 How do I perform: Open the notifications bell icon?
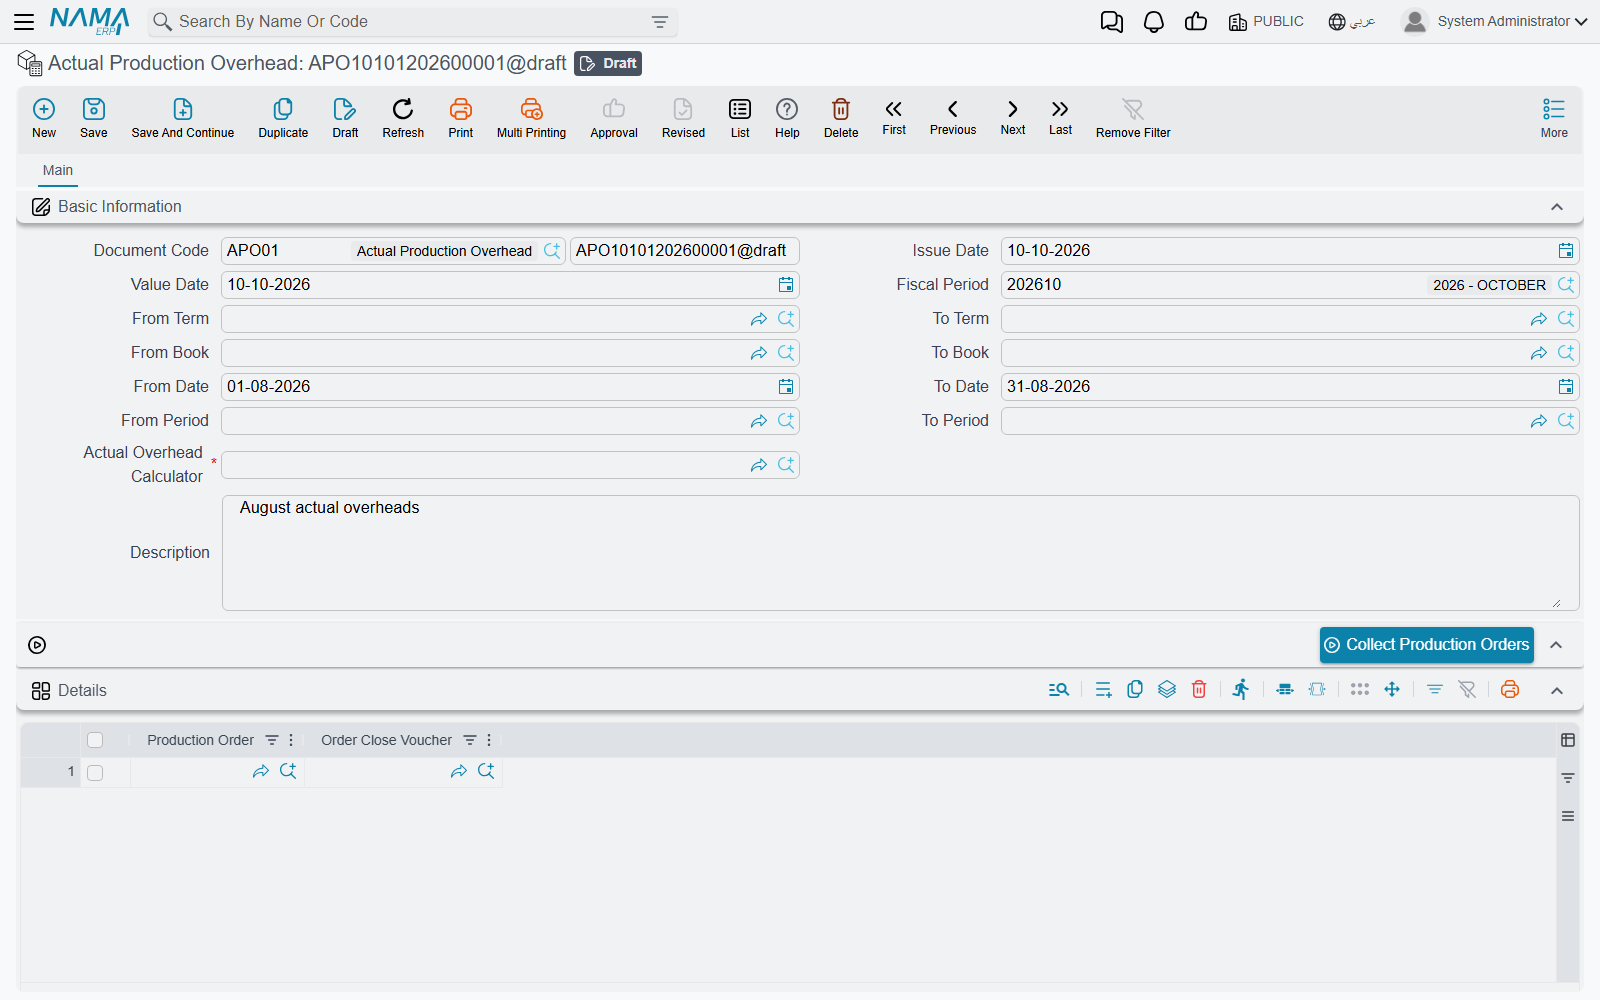pyautogui.click(x=1154, y=22)
